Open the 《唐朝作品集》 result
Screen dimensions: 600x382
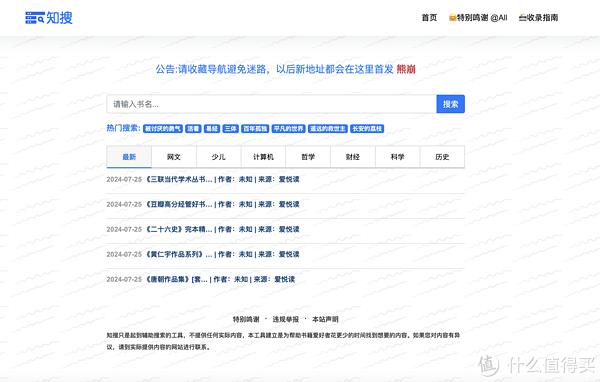(x=220, y=279)
